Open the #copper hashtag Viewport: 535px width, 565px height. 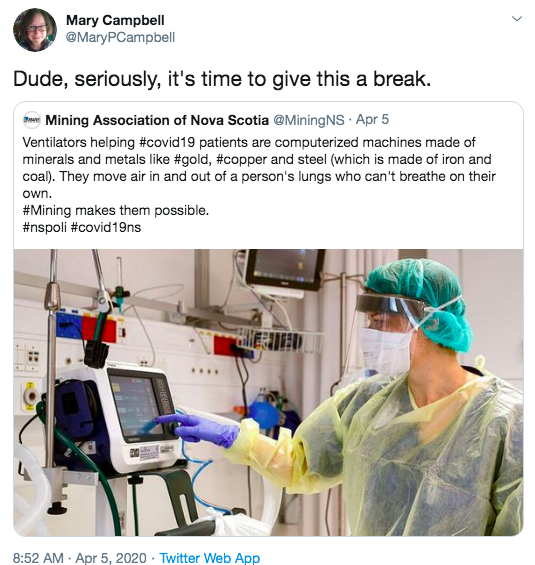(241, 159)
